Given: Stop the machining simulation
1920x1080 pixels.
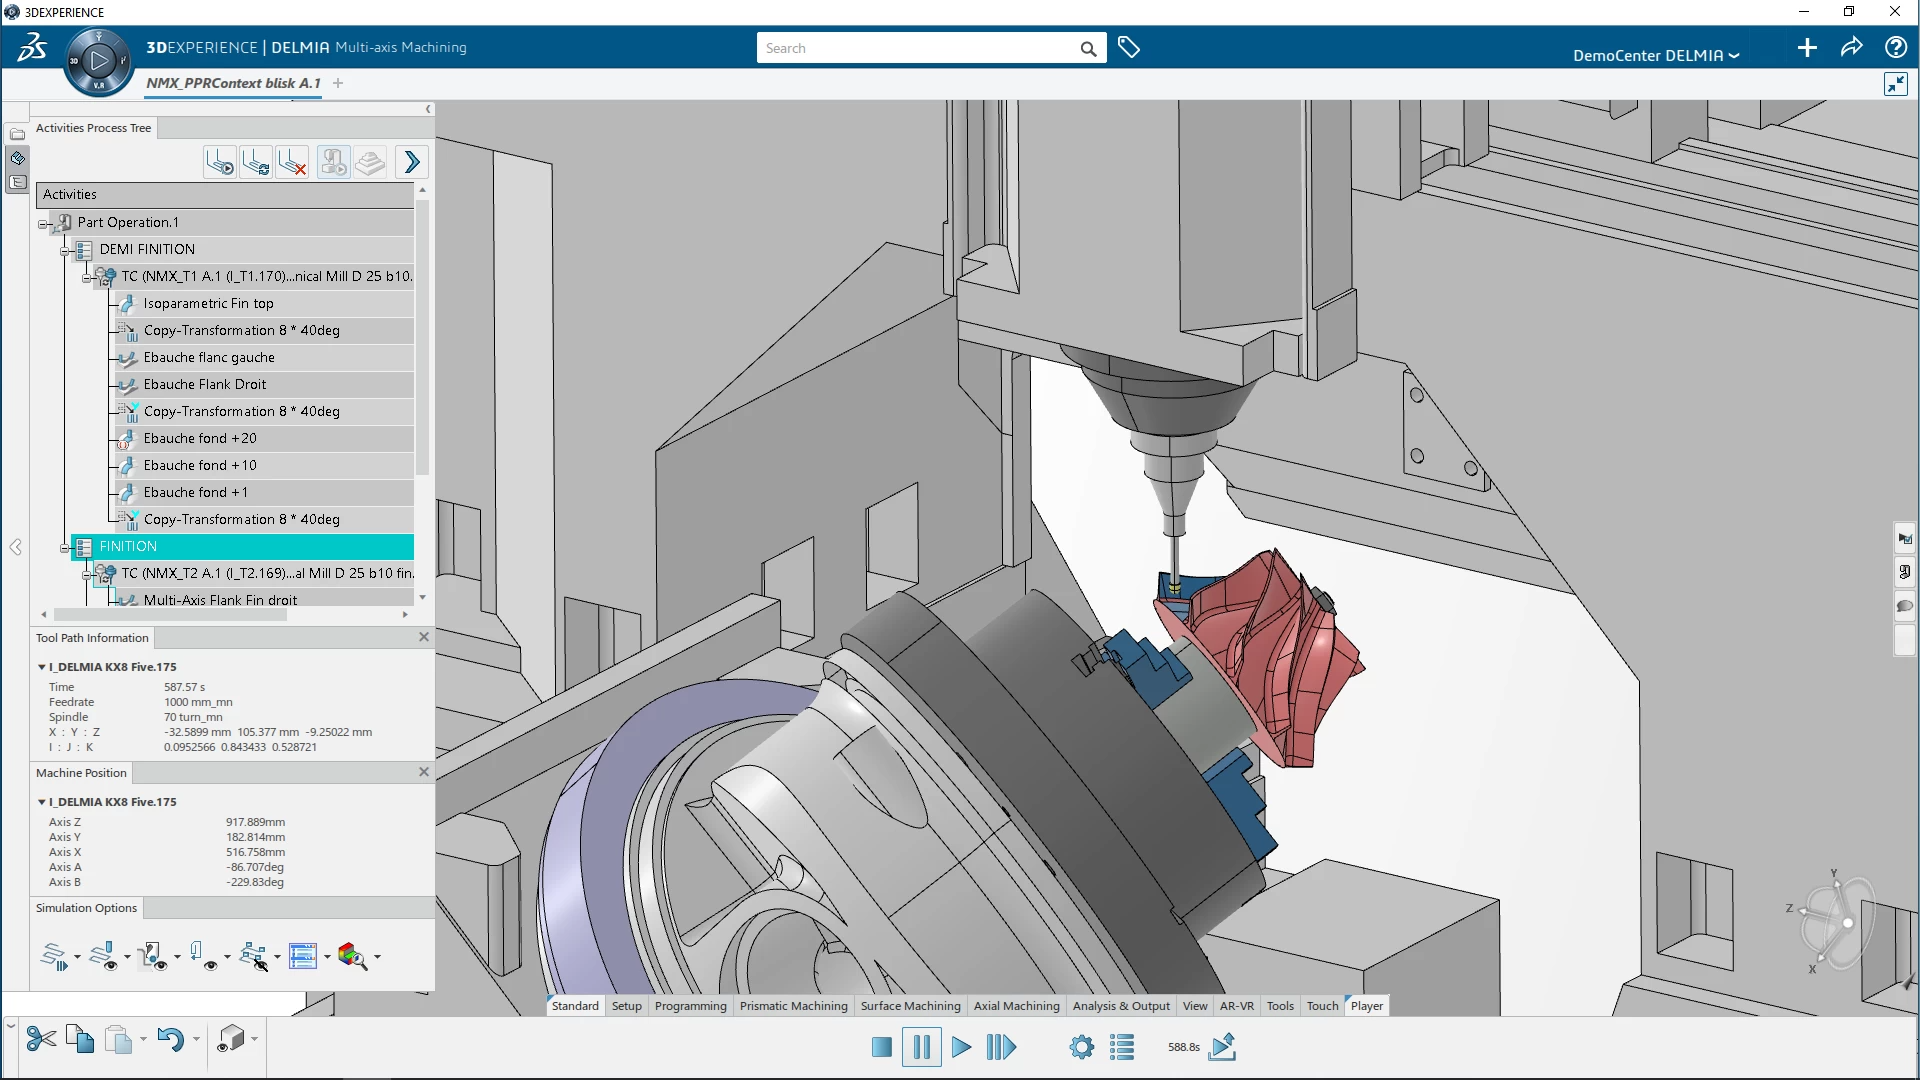Looking at the screenshot, I should (881, 1047).
